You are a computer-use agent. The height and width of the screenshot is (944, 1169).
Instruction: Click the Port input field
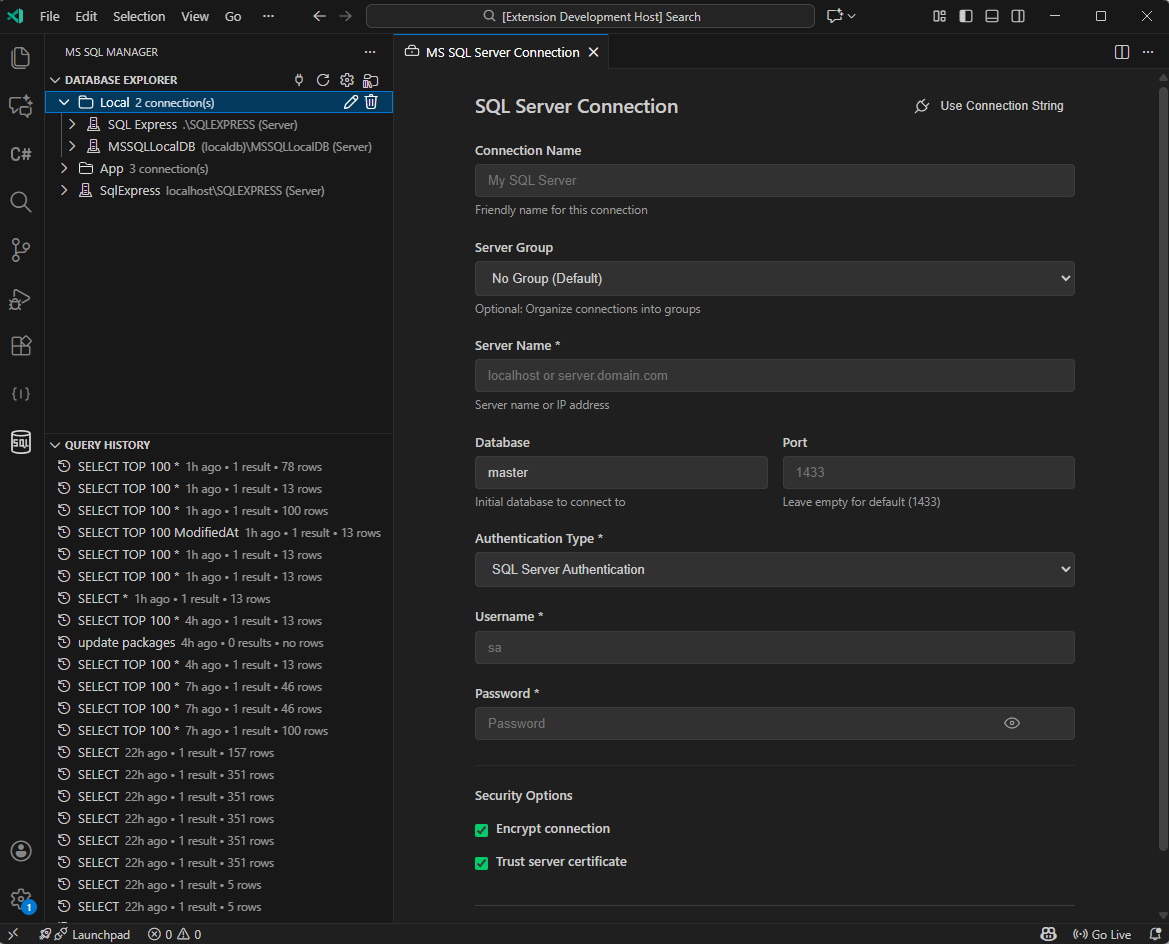pos(928,473)
